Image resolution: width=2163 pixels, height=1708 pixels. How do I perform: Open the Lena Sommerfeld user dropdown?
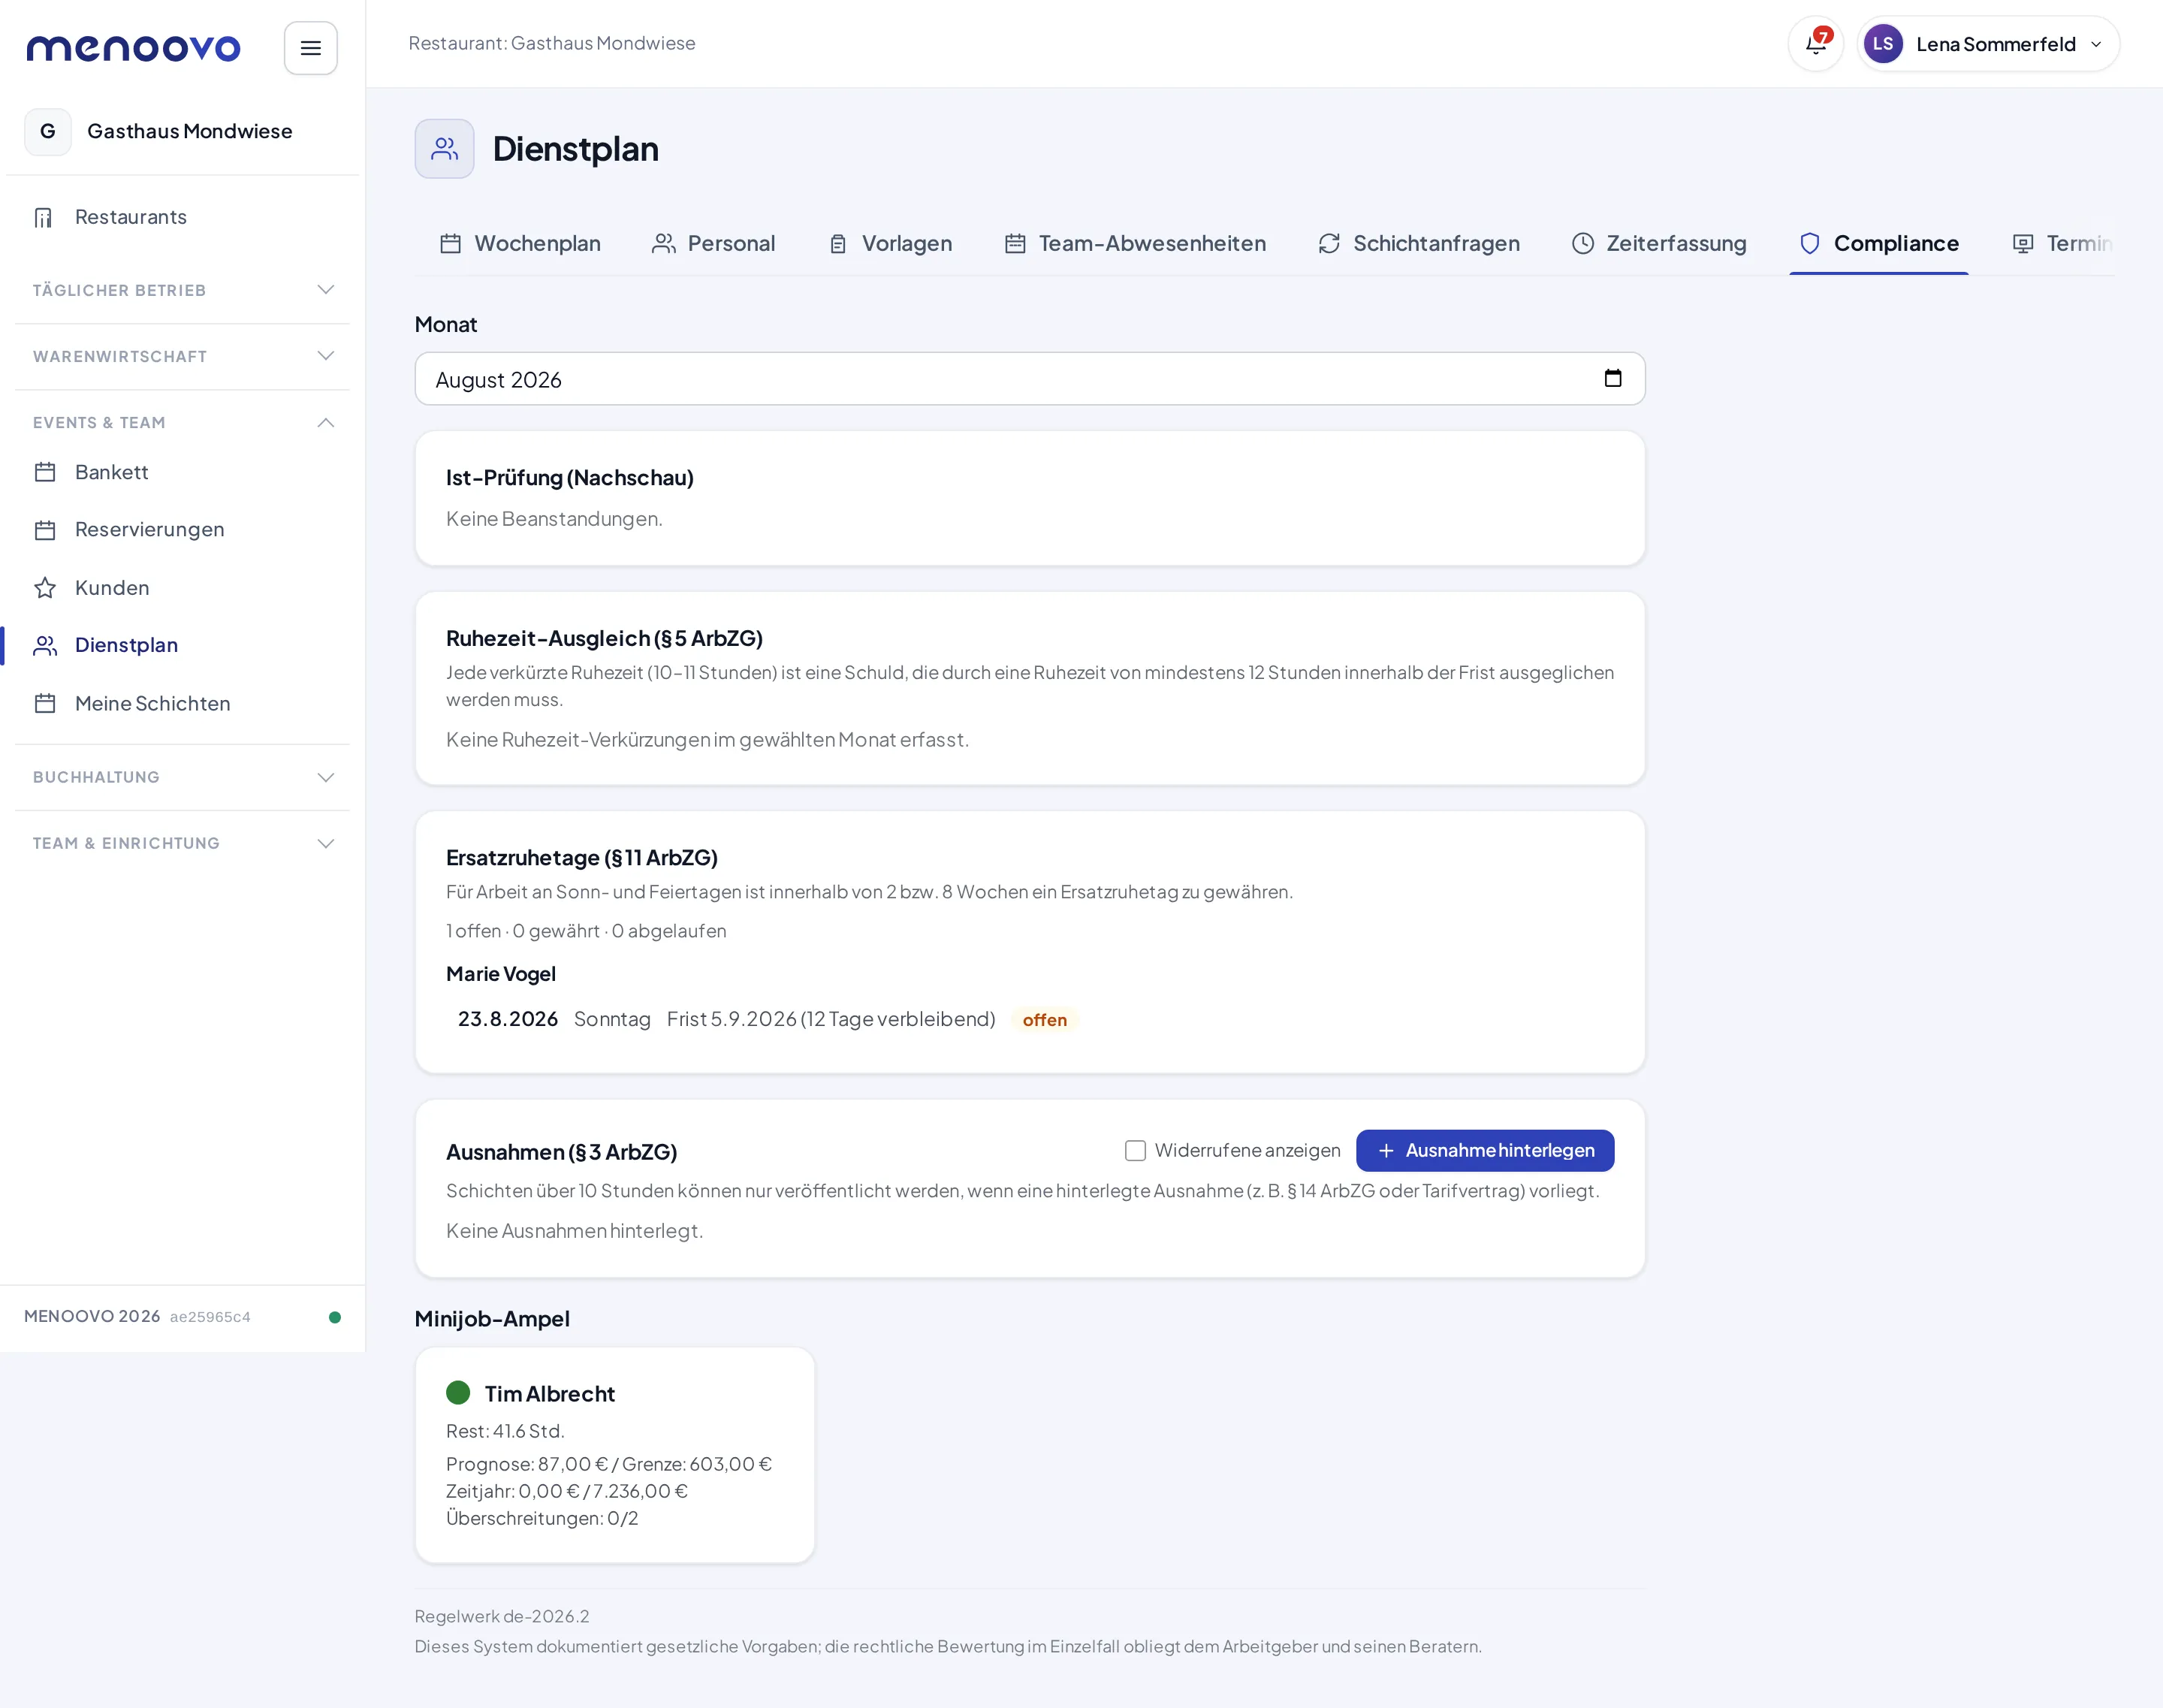click(x=1988, y=44)
